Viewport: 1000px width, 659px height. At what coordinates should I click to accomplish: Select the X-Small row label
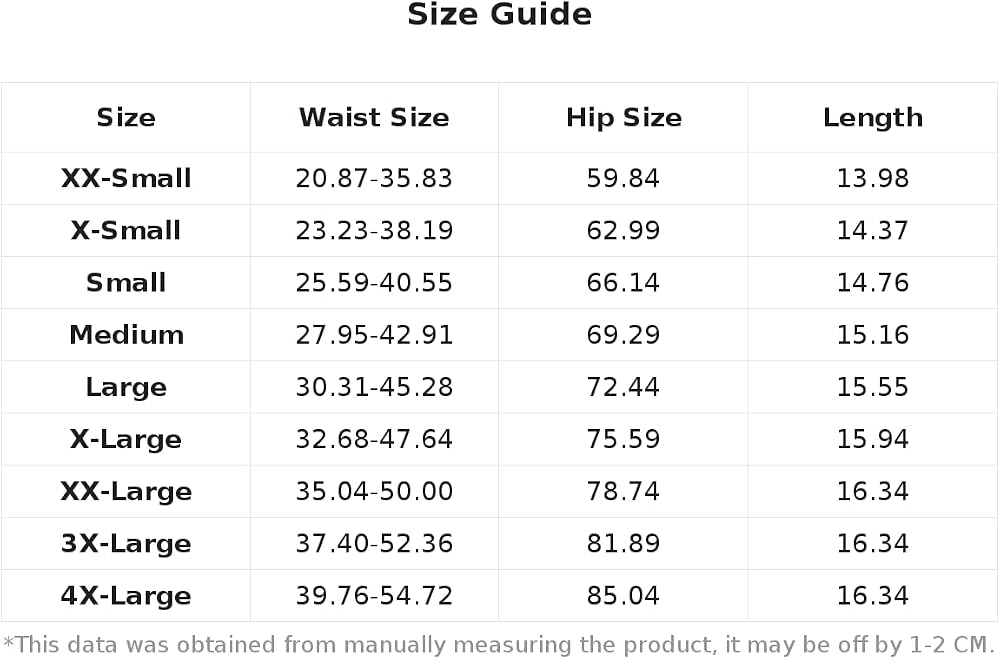[126, 230]
